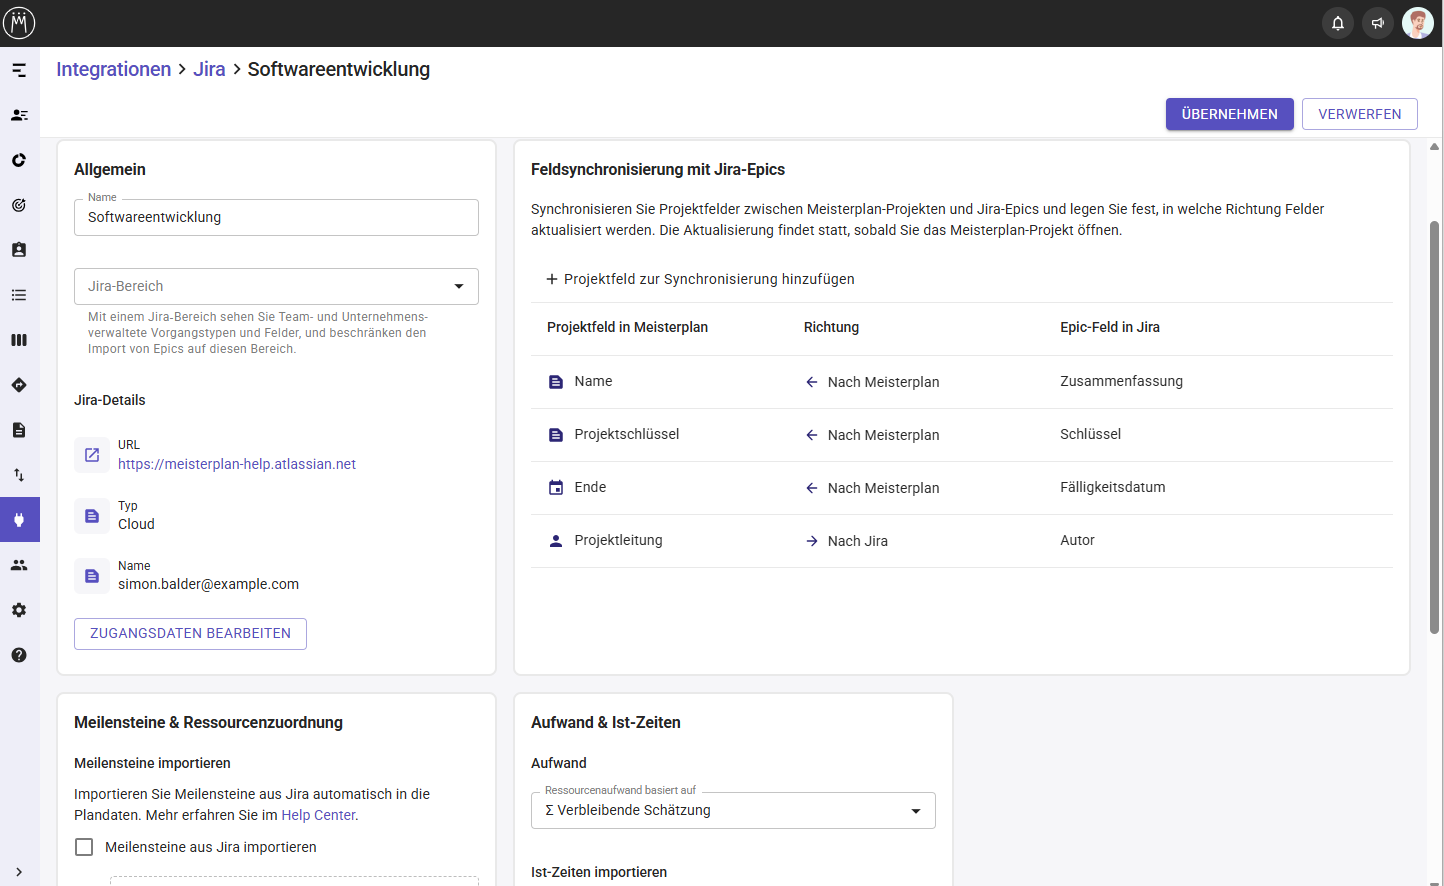Select Autor Epic field cell
The image size is (1444, 886).
(x=1077, y=540)
